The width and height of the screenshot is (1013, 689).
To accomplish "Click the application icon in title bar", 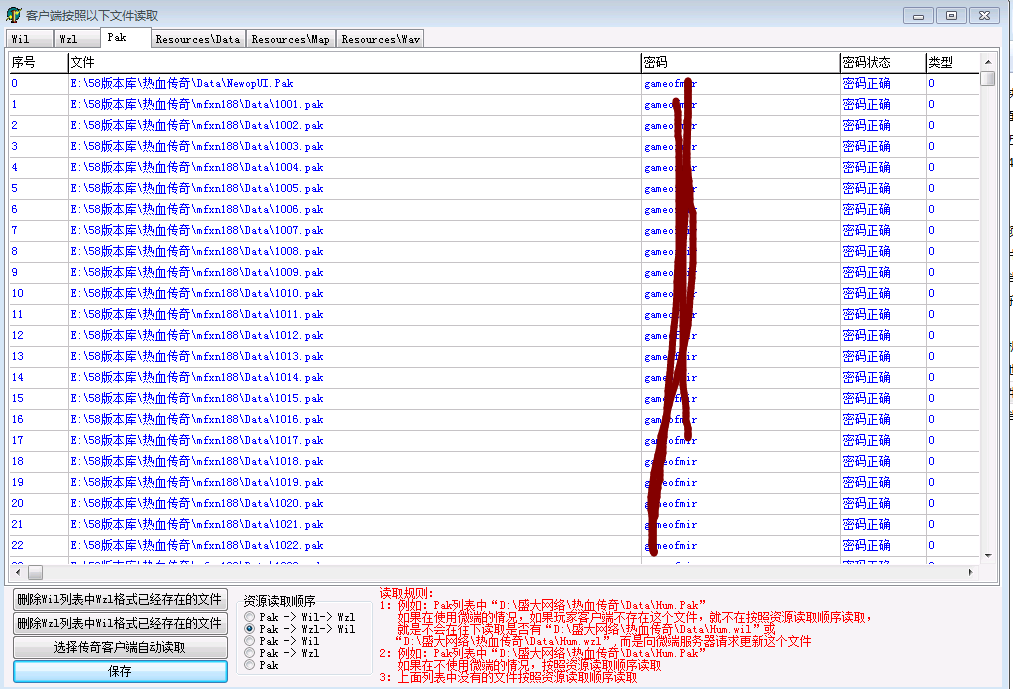I will click(x=13, y=15).
